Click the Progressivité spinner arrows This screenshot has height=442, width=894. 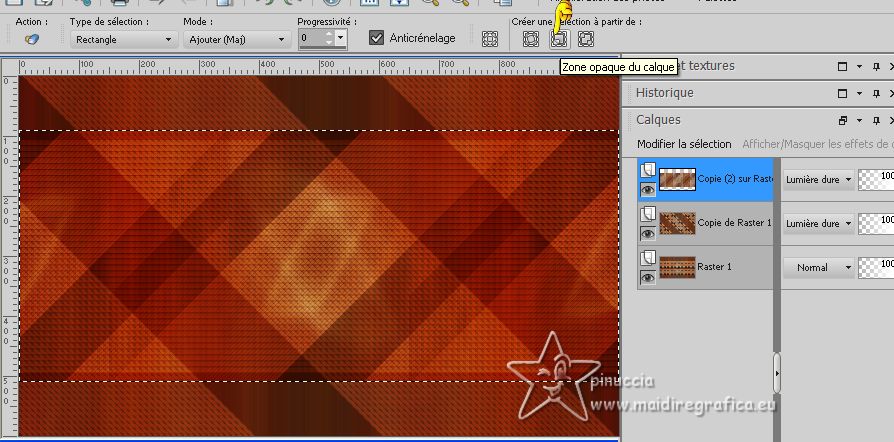329,38
